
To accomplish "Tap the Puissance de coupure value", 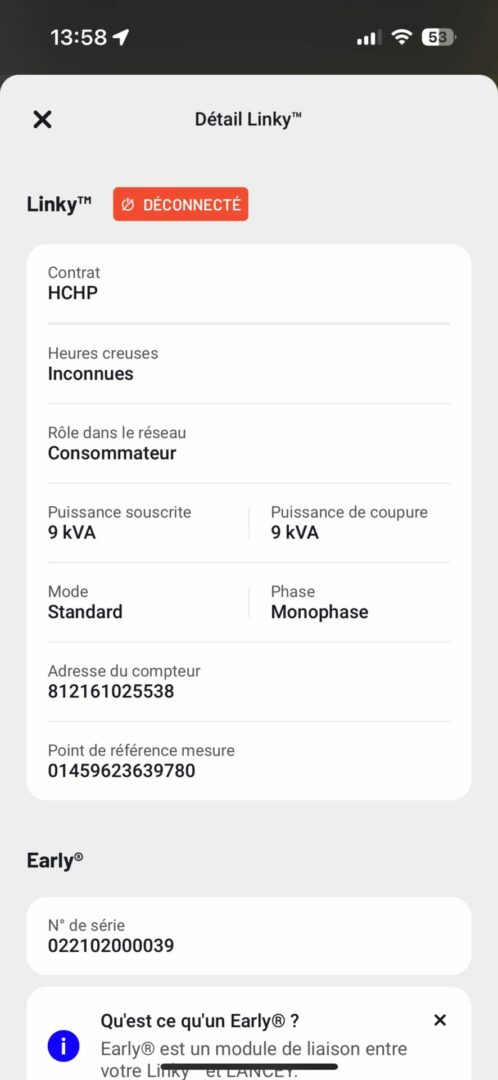I will pos(295,533).
